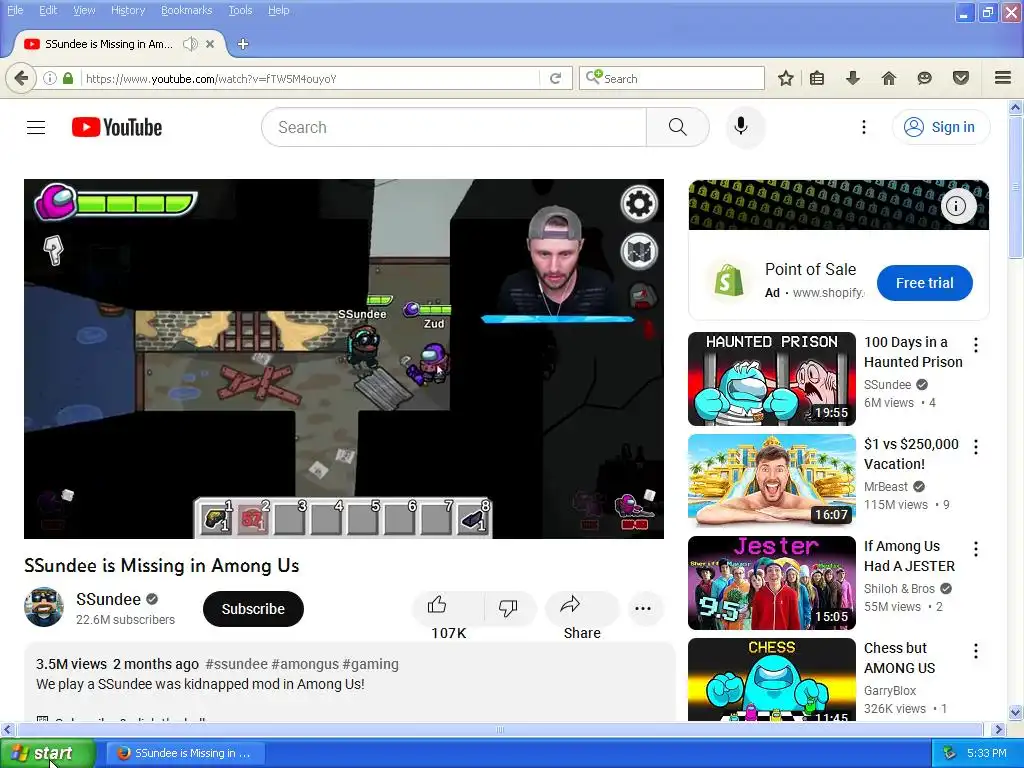
Task: Go to Firefox home page icon
Action: coord(889,78)
